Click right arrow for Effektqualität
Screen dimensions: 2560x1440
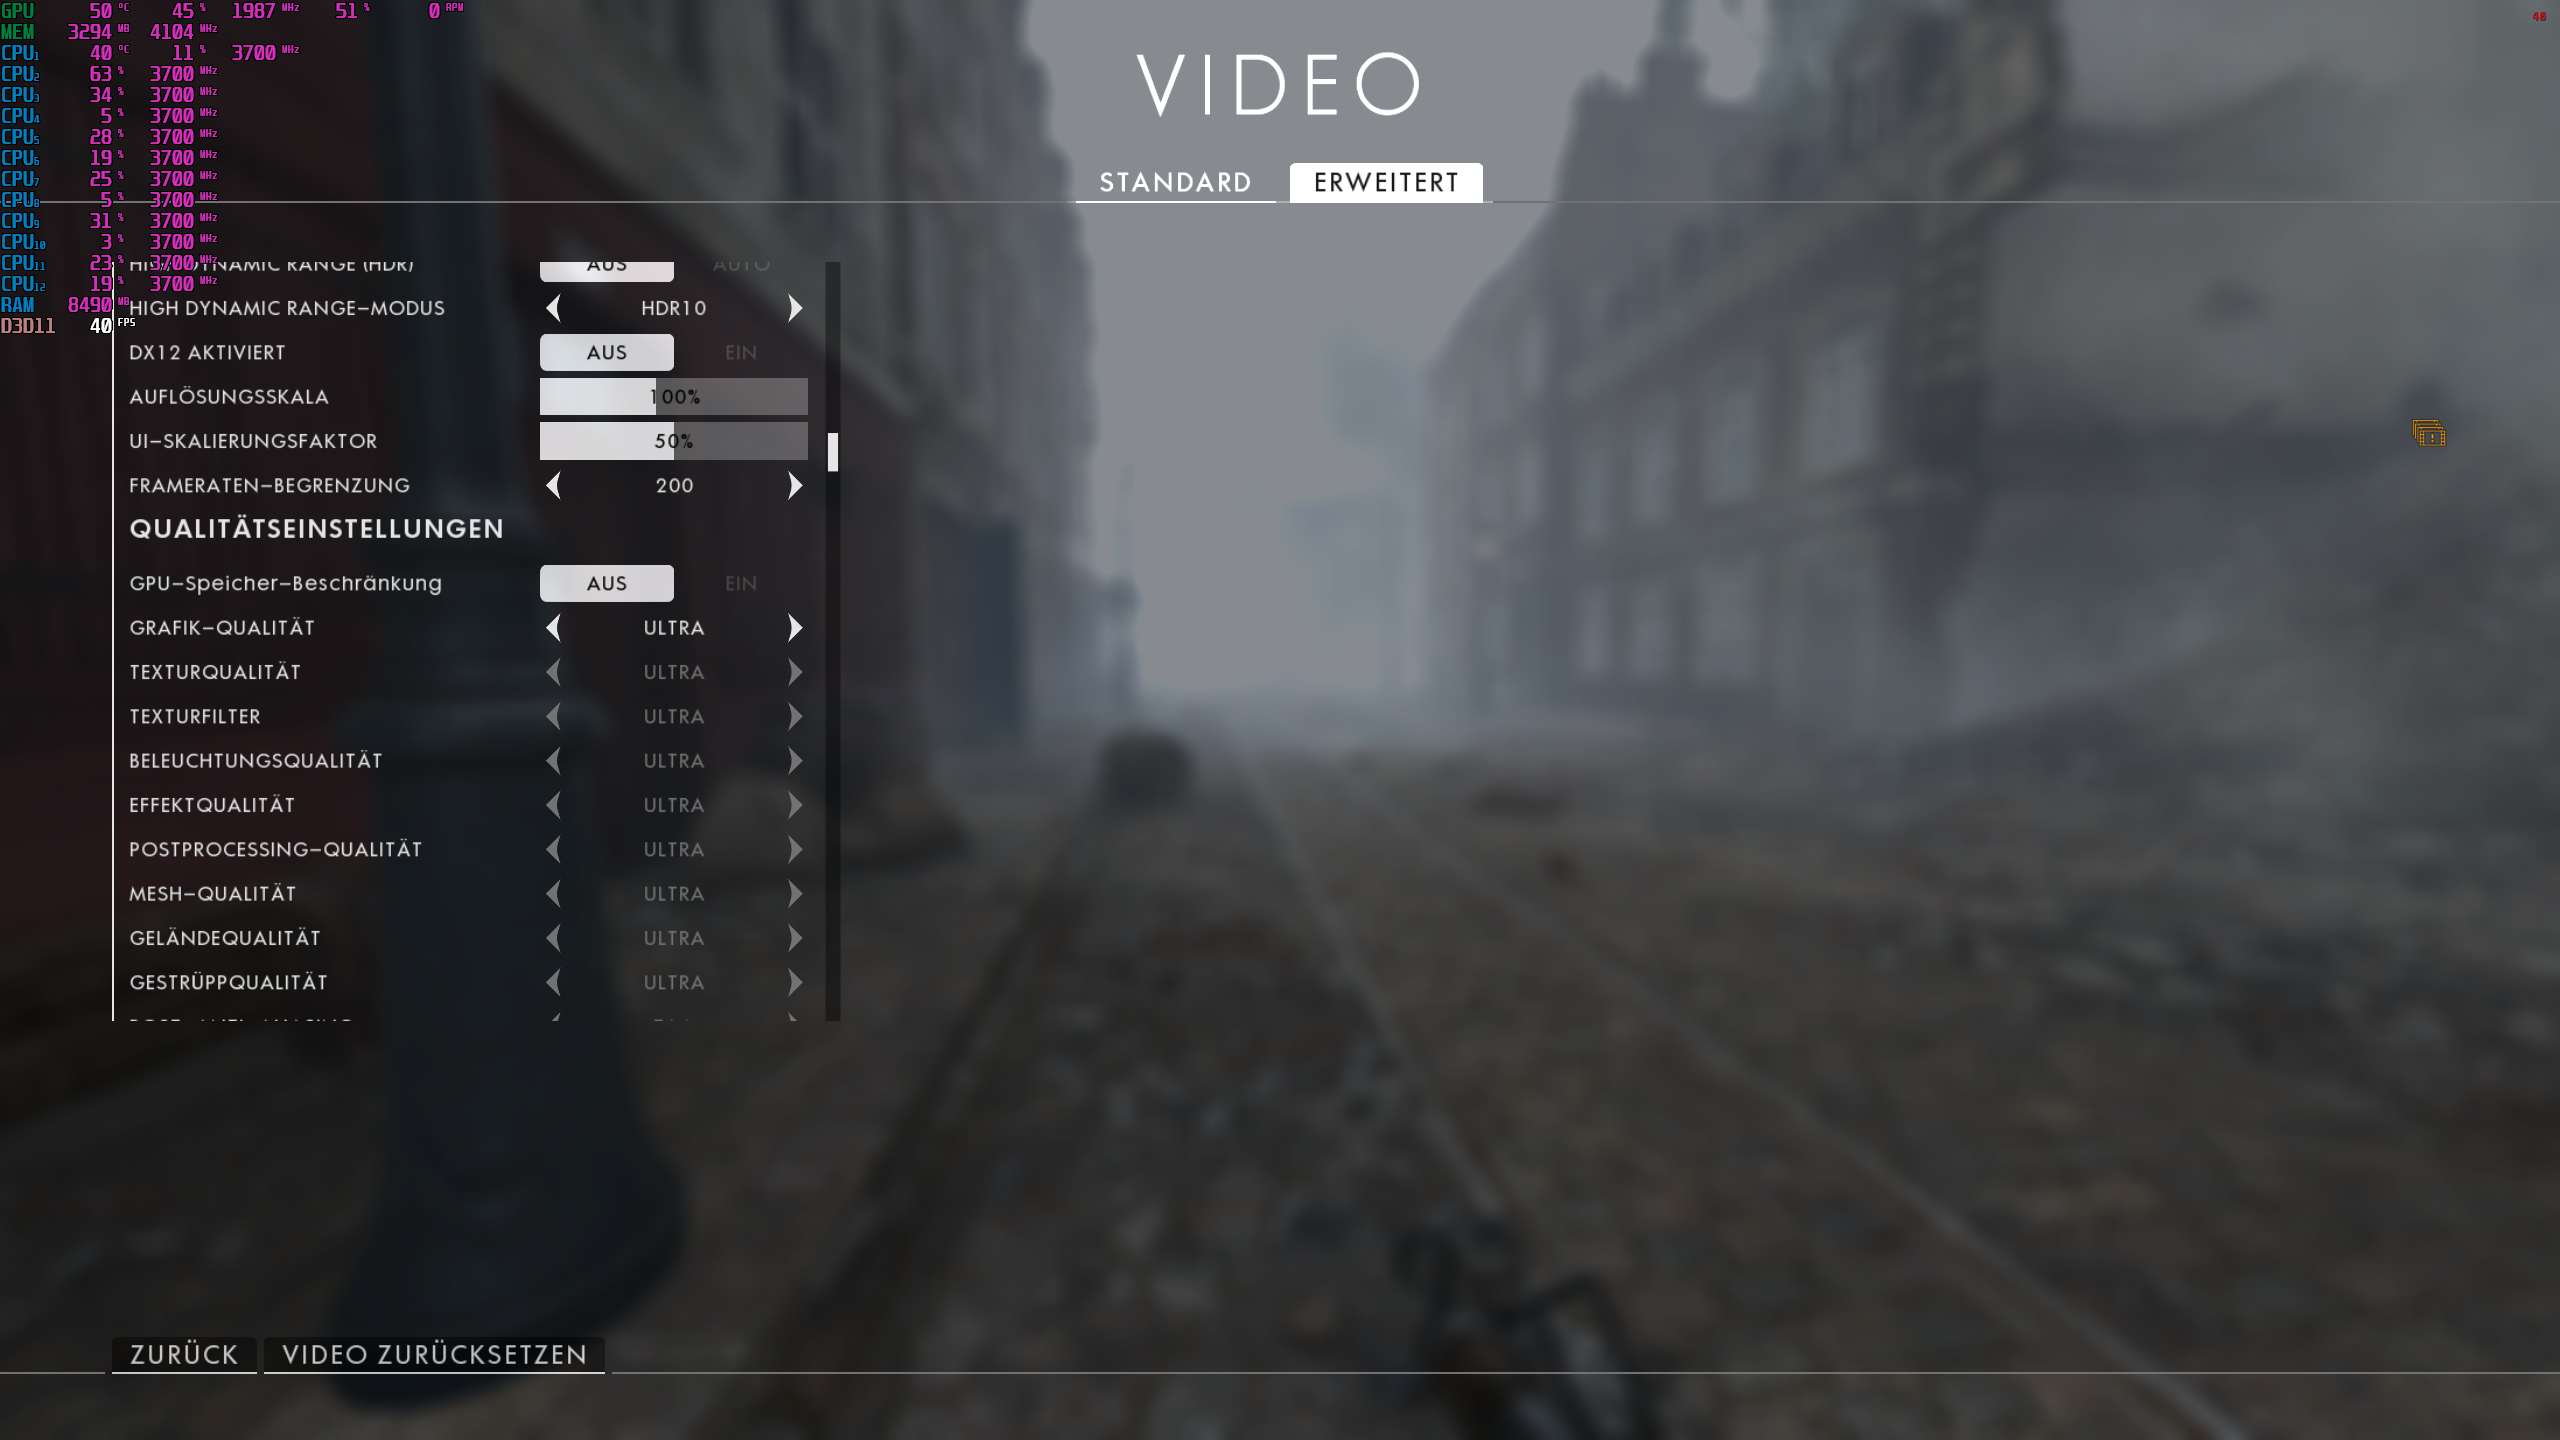pos(795,805)
